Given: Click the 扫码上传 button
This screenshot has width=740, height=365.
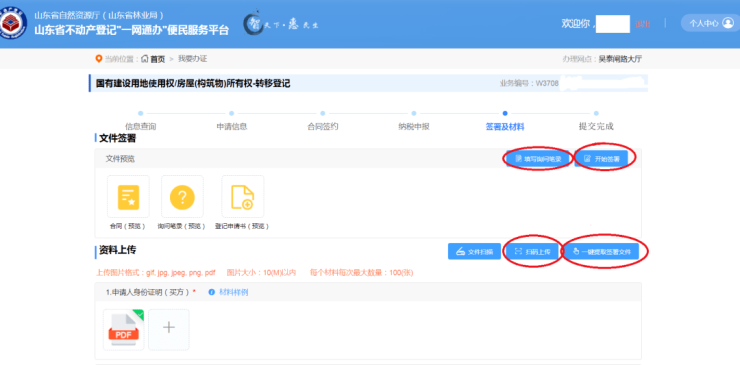Looking at the screenshot, I should (x=533, y=252).
